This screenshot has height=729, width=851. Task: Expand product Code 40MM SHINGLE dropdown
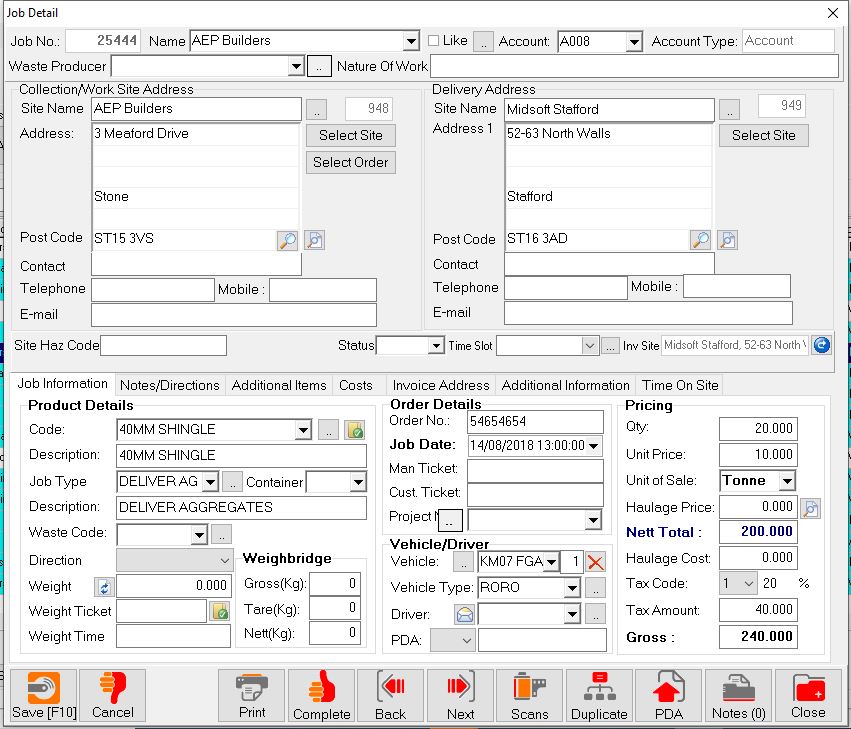click(x=303, y=430)
